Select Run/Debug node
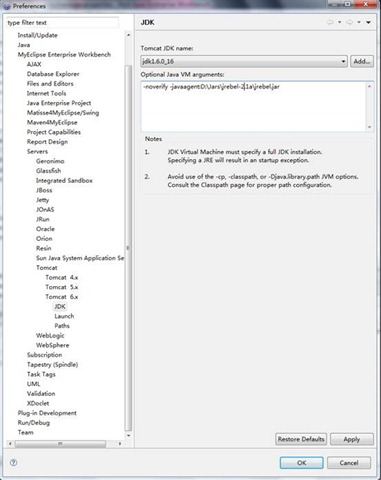Image resolution: width=381 pixels, height=480 pixels. [x=34, y=422]
